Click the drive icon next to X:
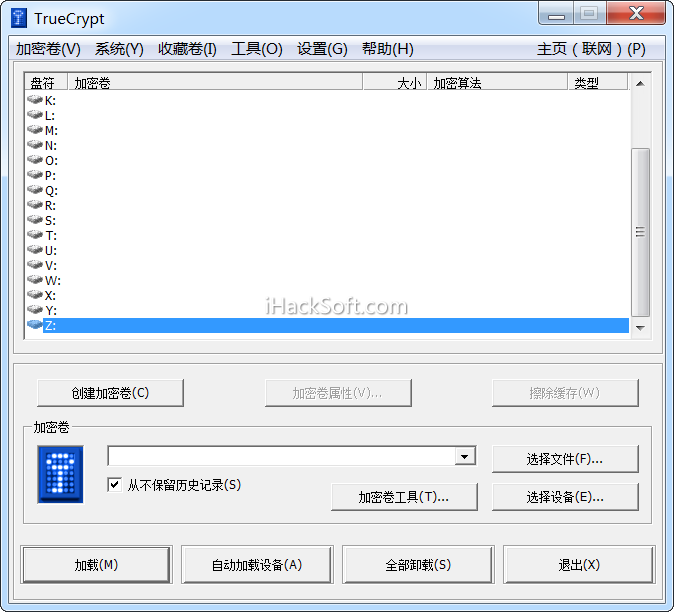674x612 pixels. (34, 295)
